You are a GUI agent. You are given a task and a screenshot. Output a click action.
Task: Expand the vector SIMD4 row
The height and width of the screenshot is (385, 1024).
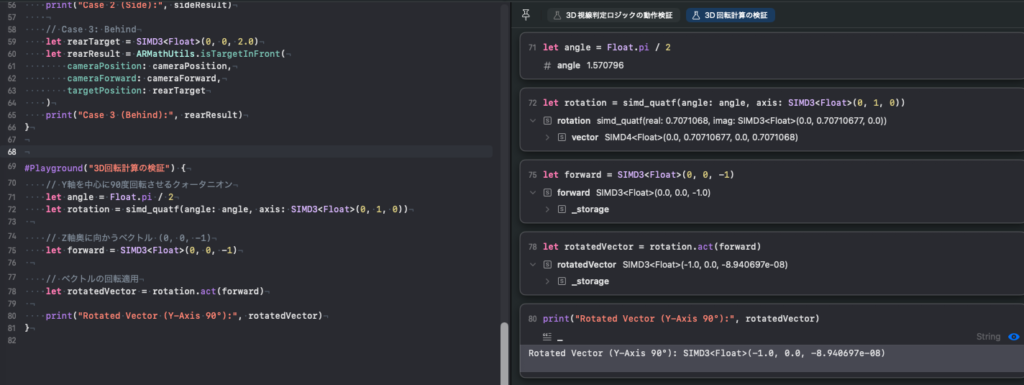point(547,138)
